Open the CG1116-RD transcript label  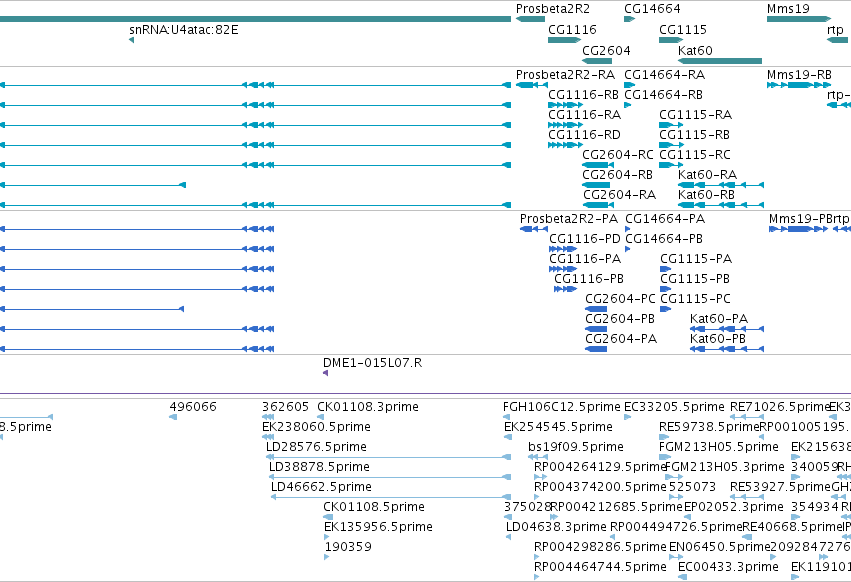click(584, 135)
